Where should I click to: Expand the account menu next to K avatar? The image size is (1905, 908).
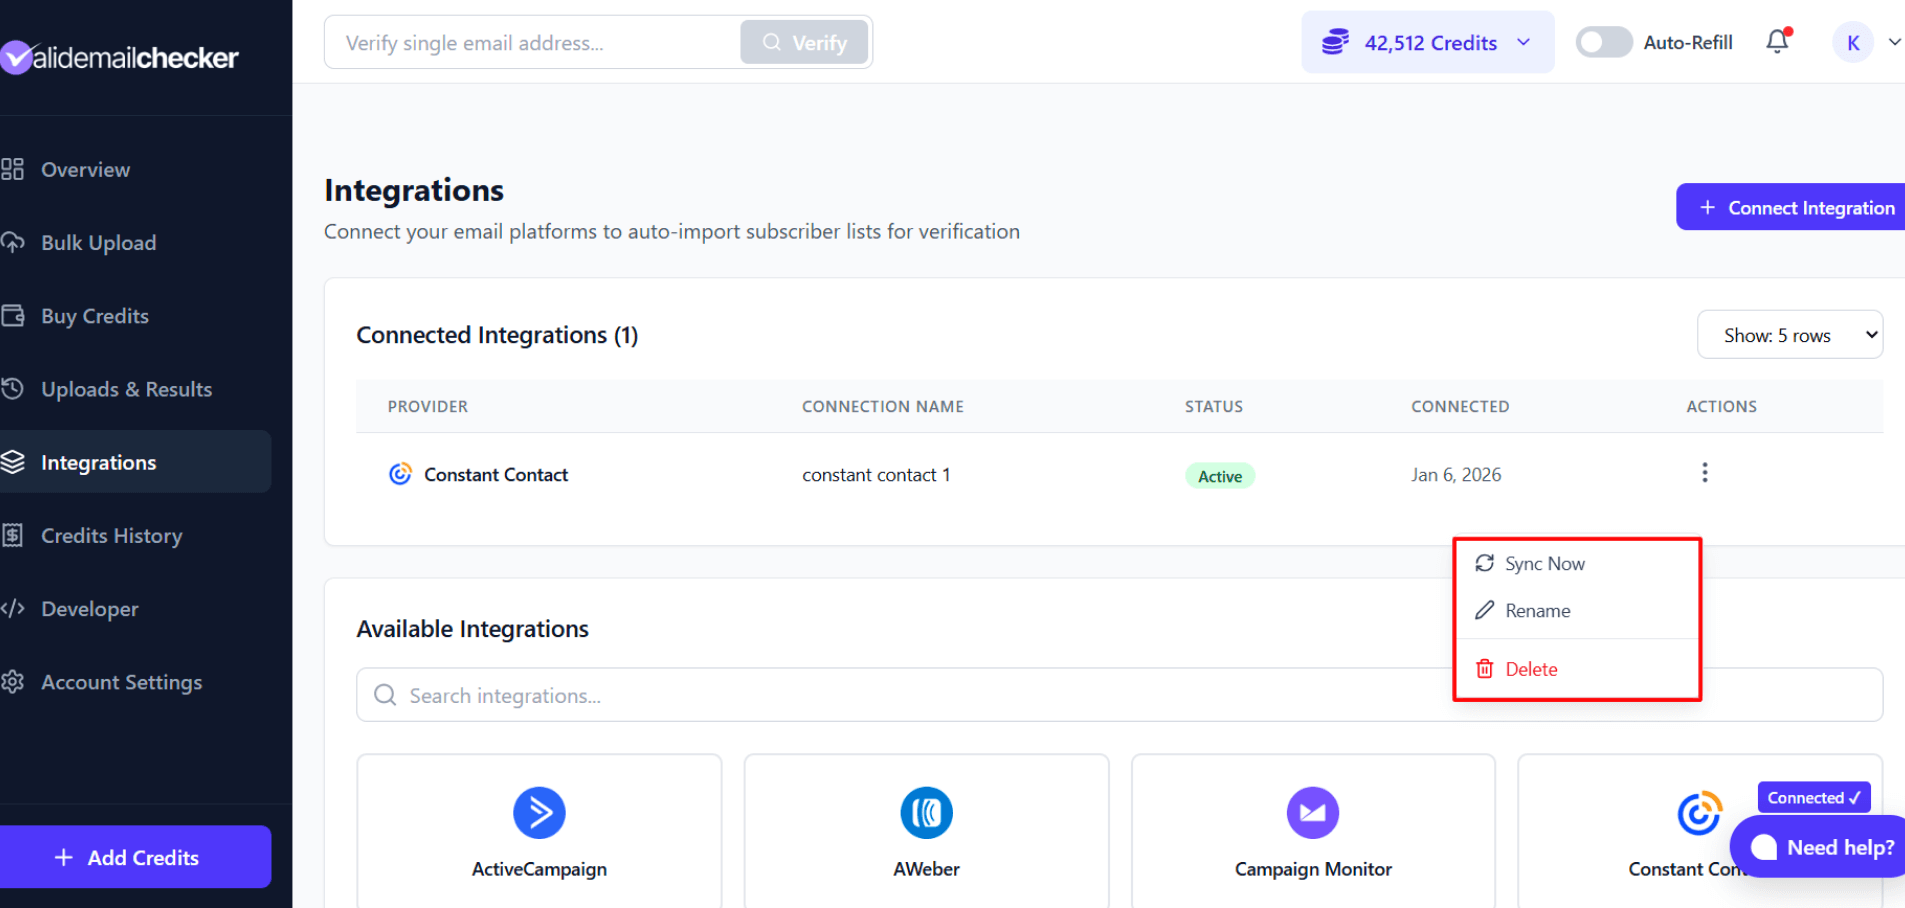click(x=1893, y=42)
